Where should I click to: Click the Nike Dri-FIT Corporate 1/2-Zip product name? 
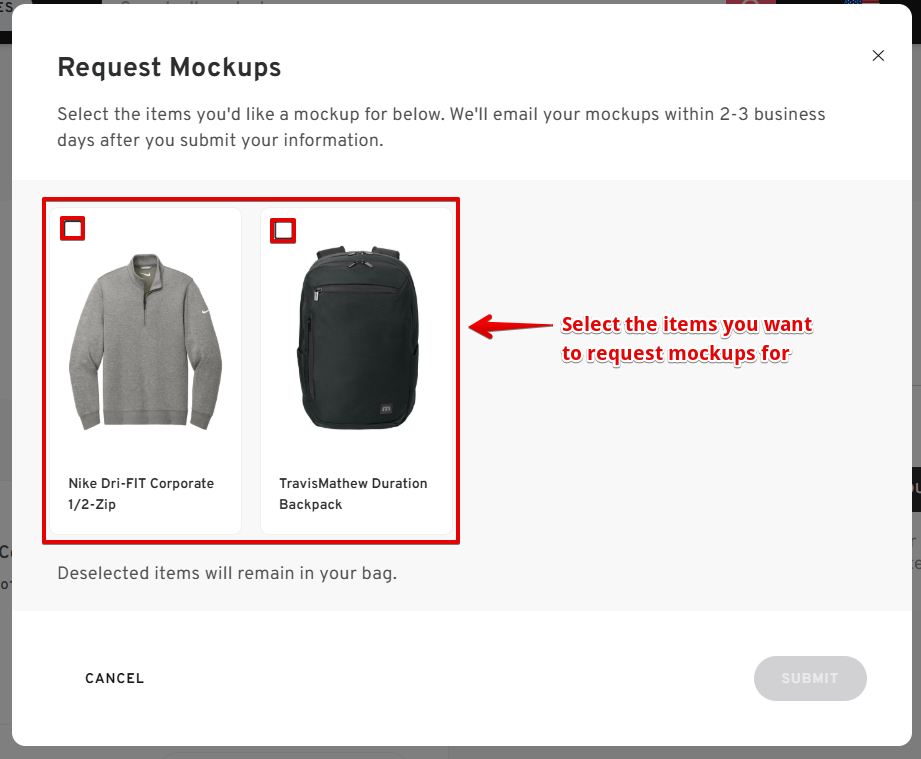[141, 494]
